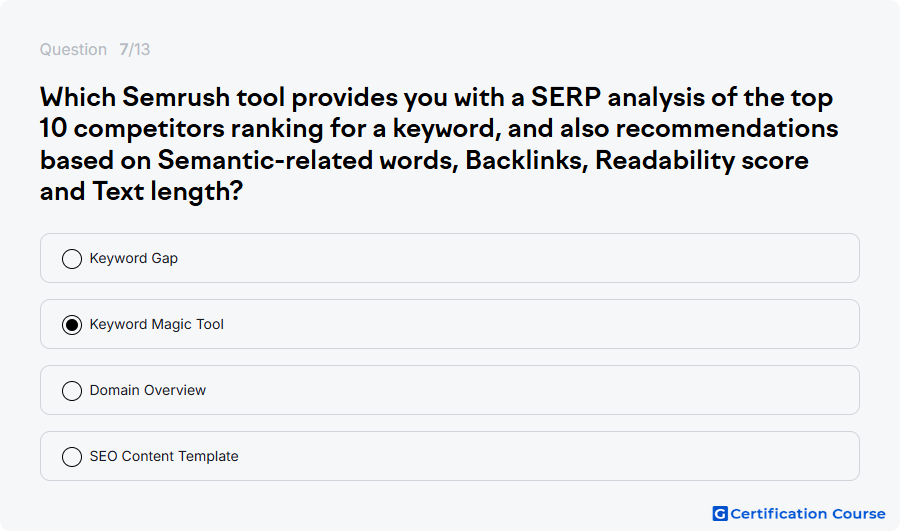
Task: Click the blue G logo icon
Action: click(720, 513)
